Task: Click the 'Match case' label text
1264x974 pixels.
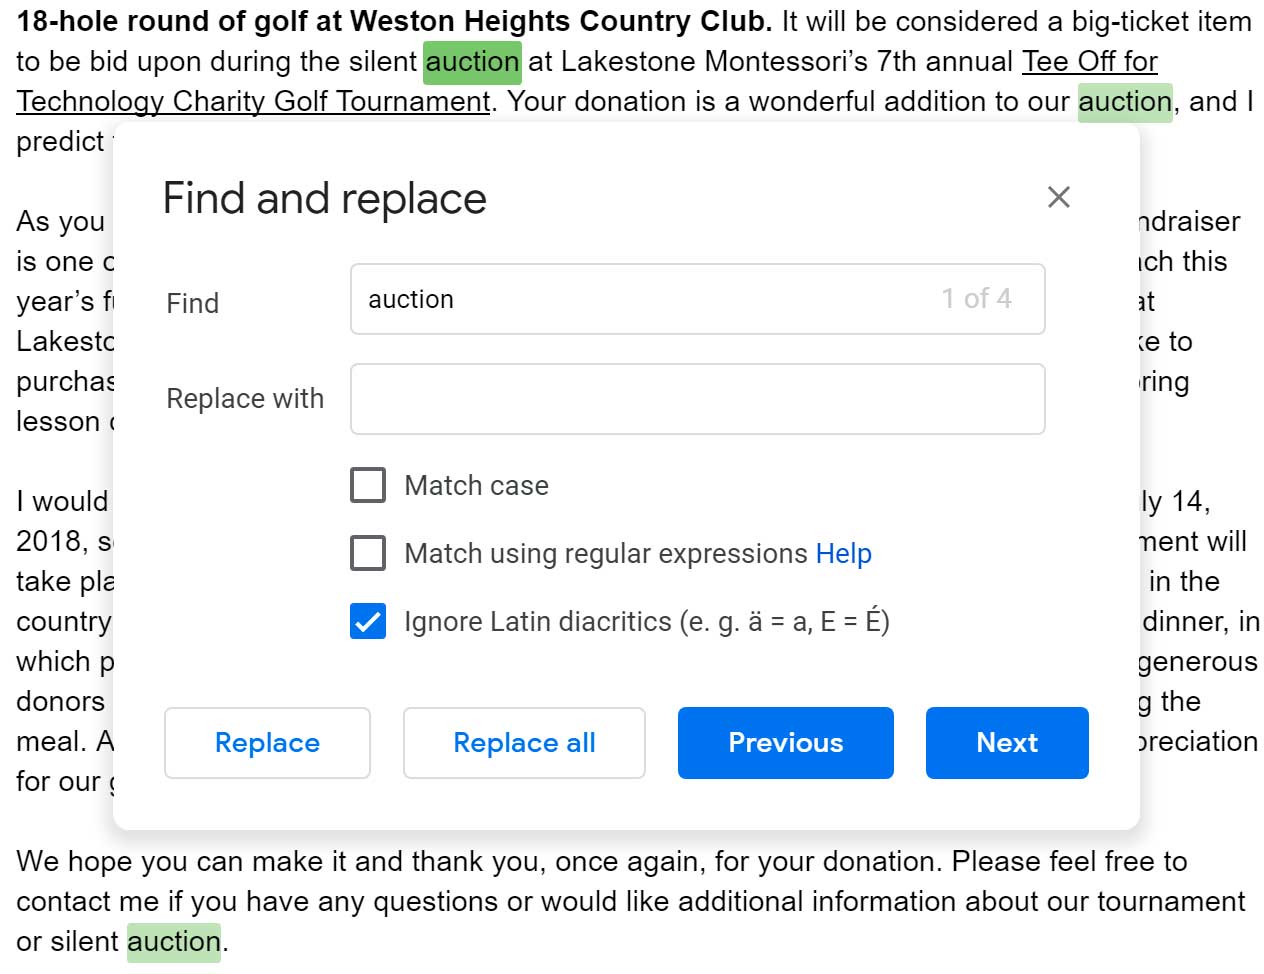Action: tap(476, 486)
